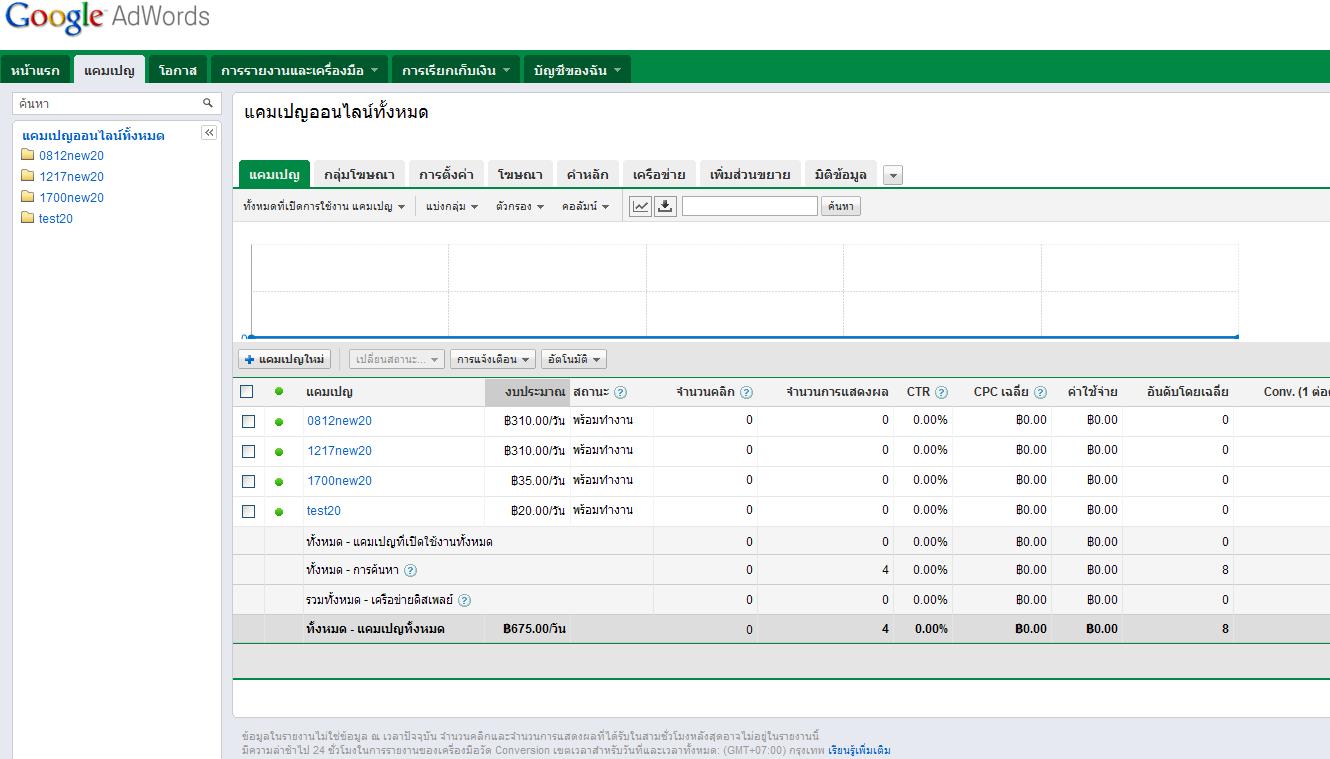Viewport: 1330px width, 759px height.
Task: Click the download report icon
Action: pyautogui.click(x=666, y=206)
